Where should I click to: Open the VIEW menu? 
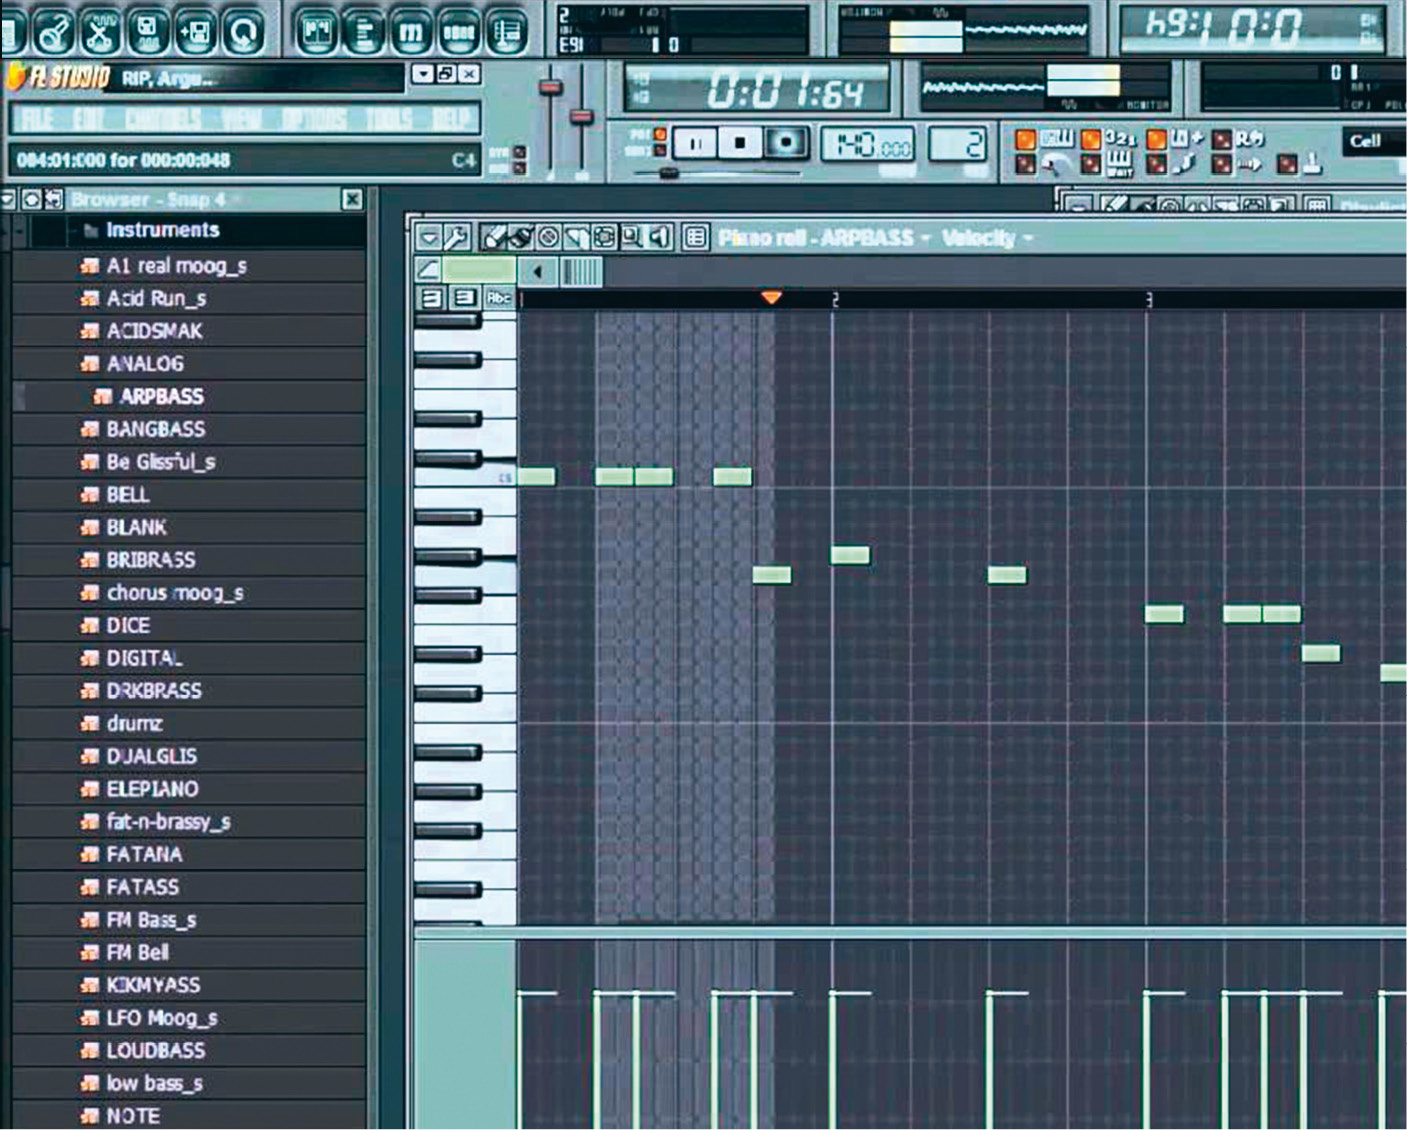(241, 120)
